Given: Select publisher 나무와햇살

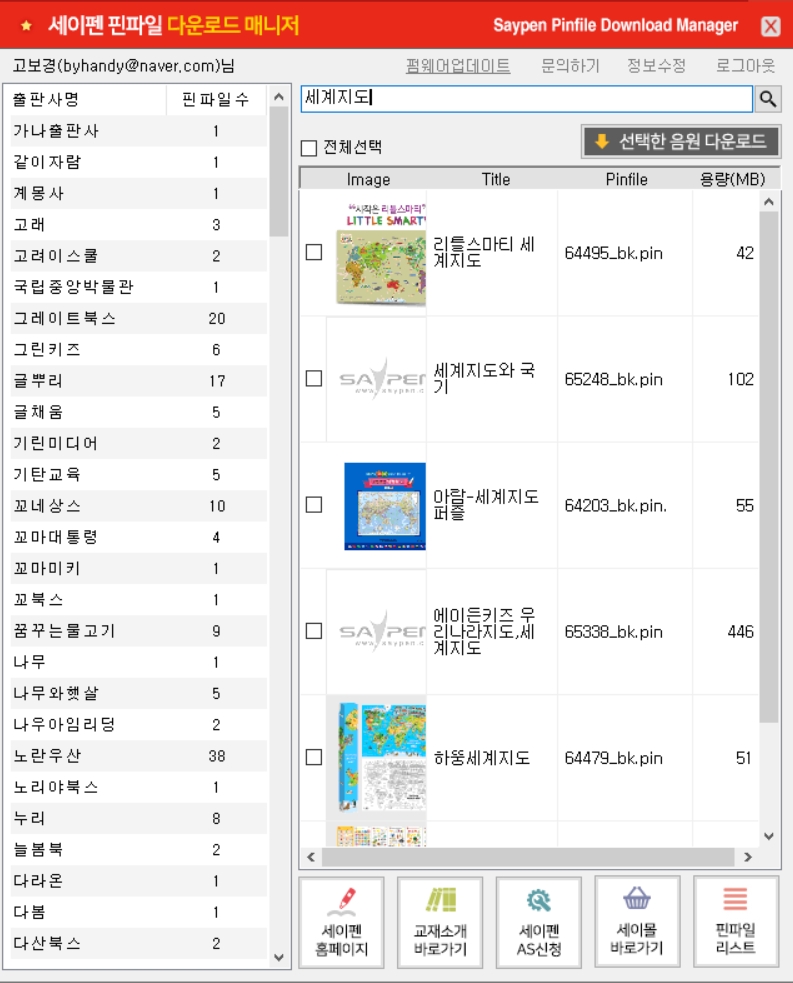Looking at the screenshot, I should click(x=139, y=693).
